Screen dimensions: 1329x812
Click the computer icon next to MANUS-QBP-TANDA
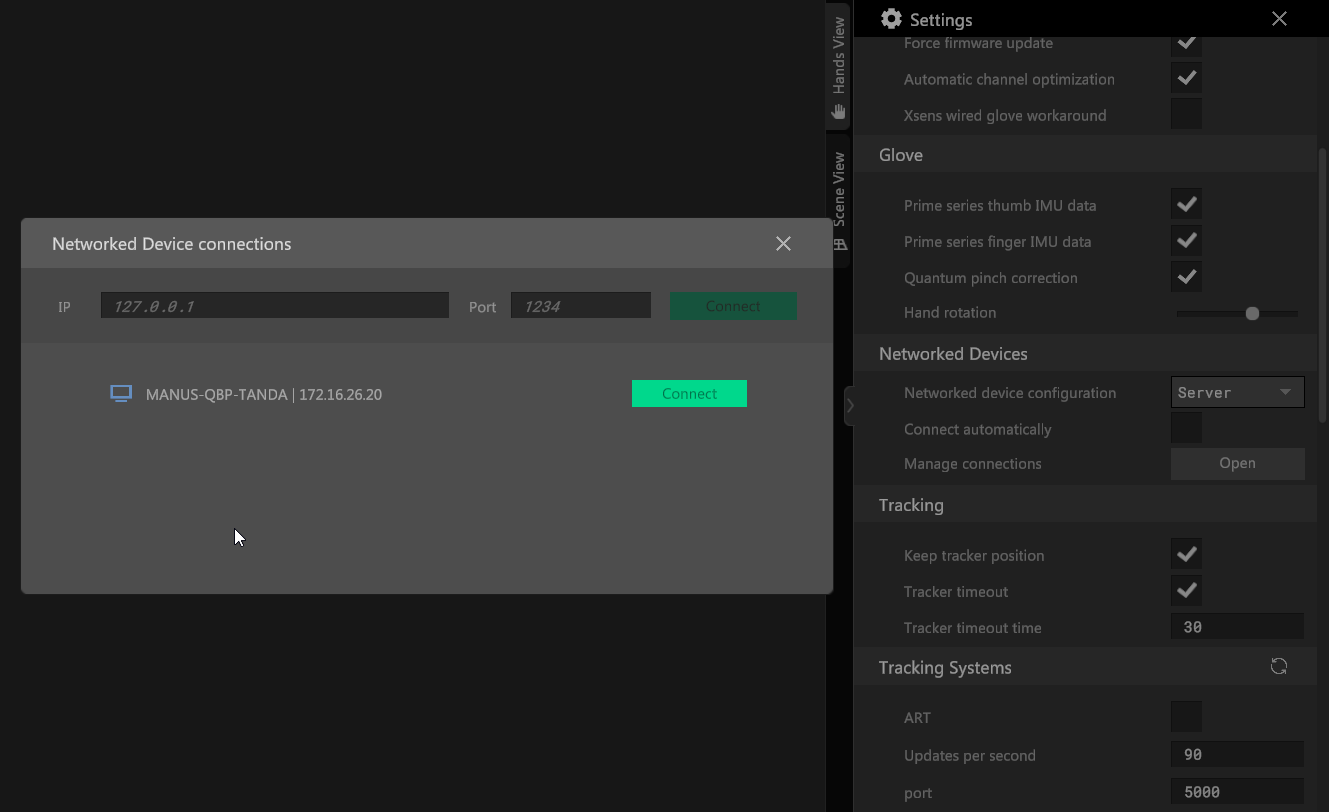[121, 394]
